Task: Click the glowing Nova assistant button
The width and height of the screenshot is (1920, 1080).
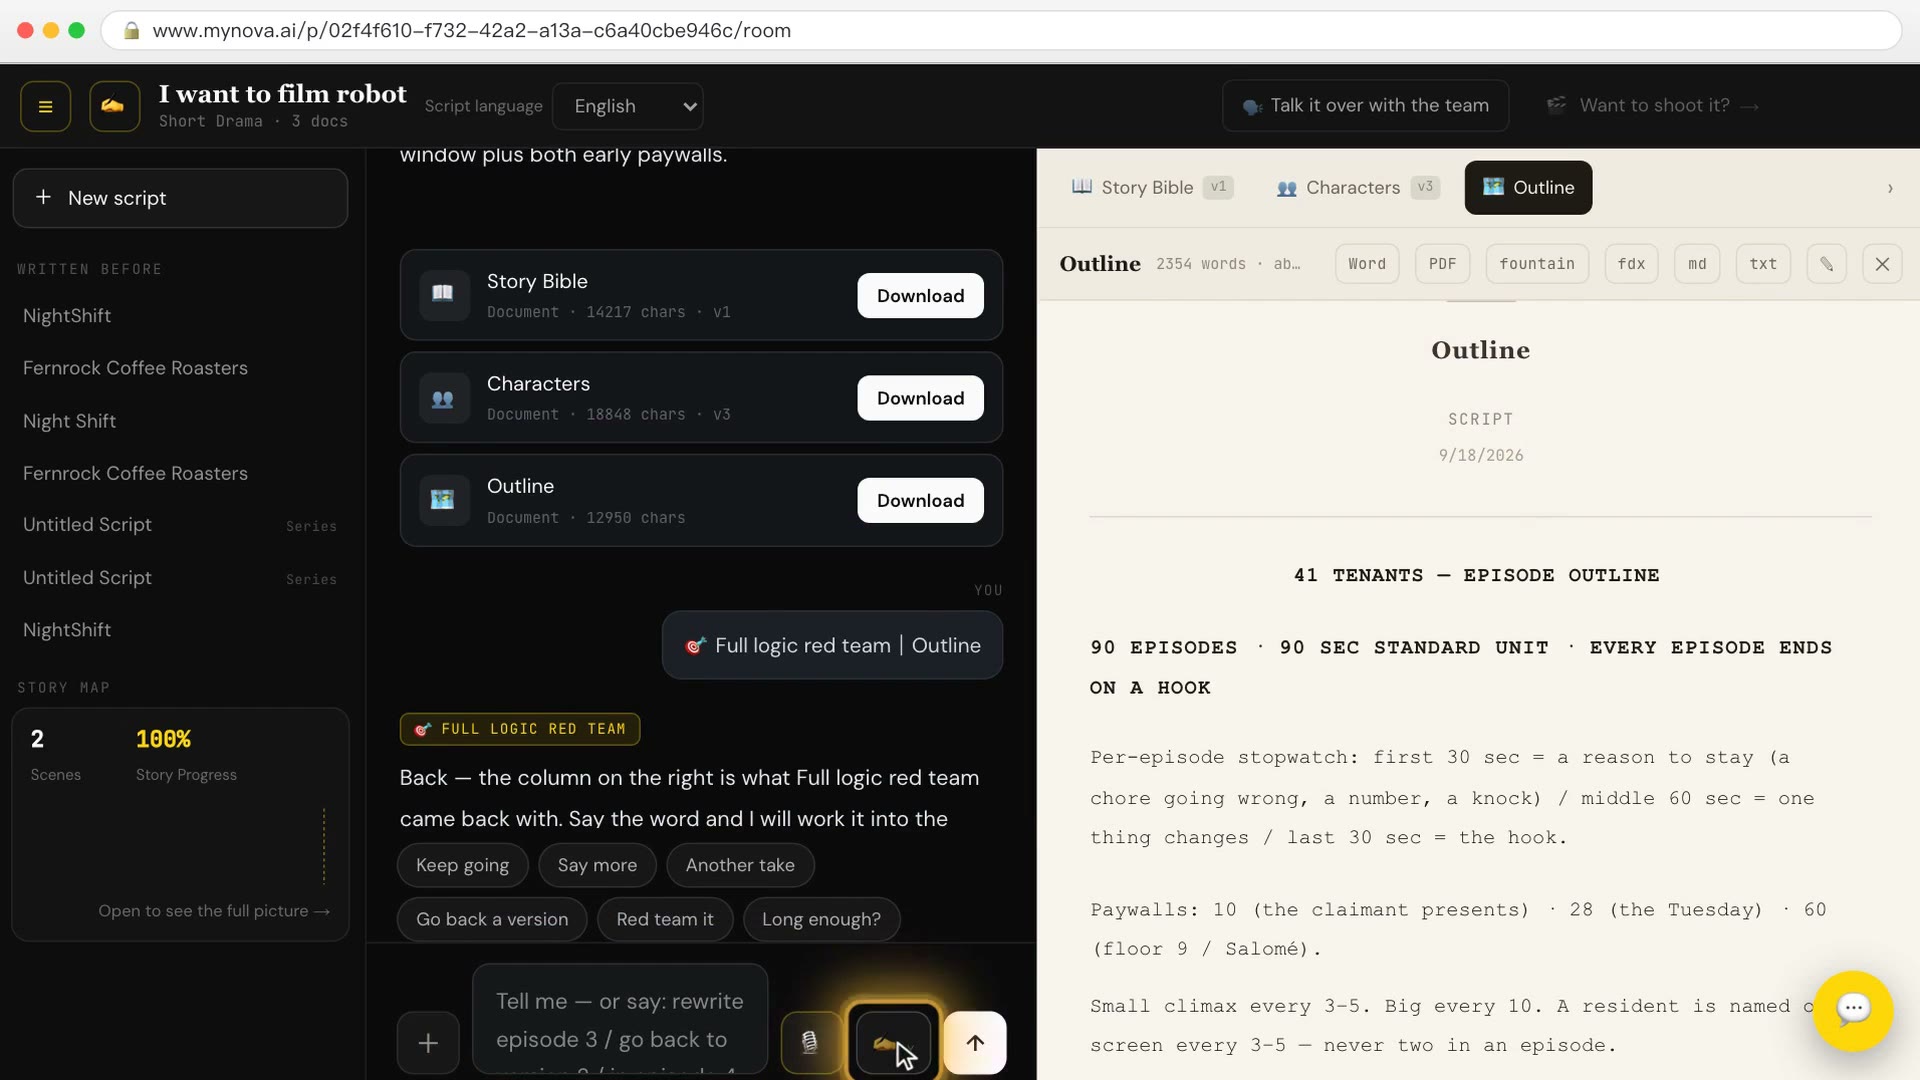Action: pos(893,1043)
